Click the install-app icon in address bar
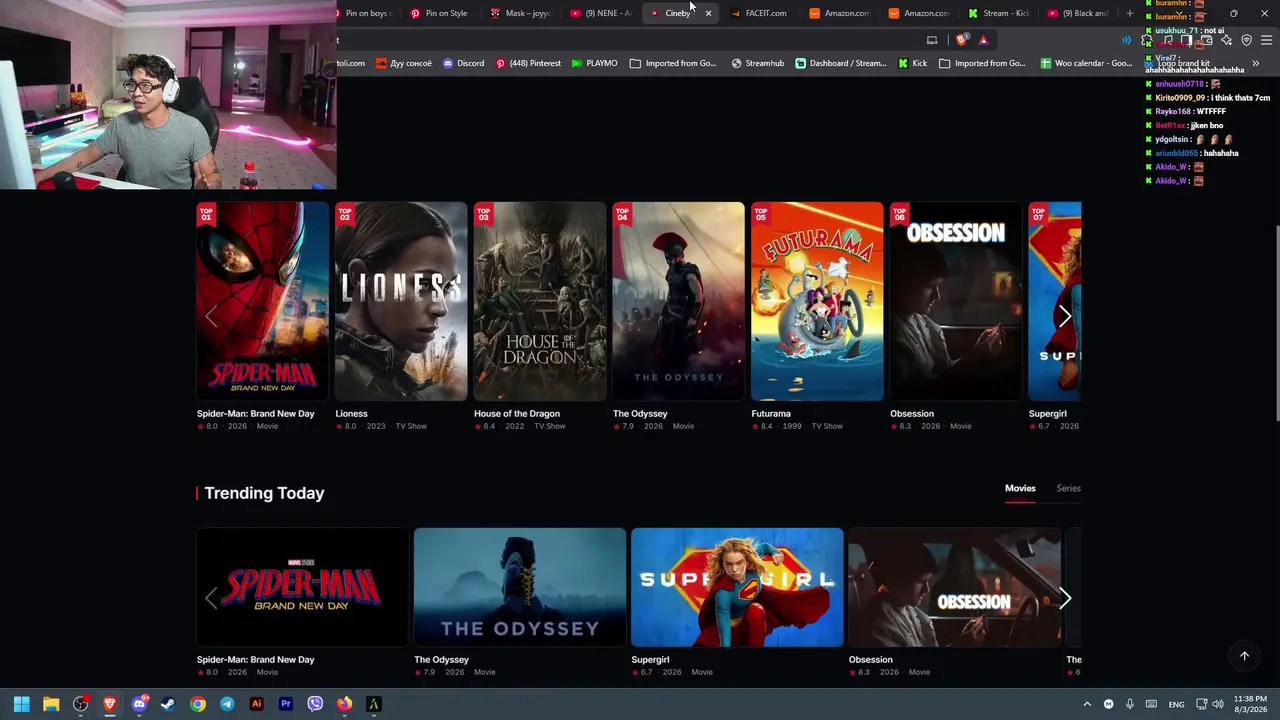Image resolution: width=1280 pixels, height=720 pixels. (932, 40)
